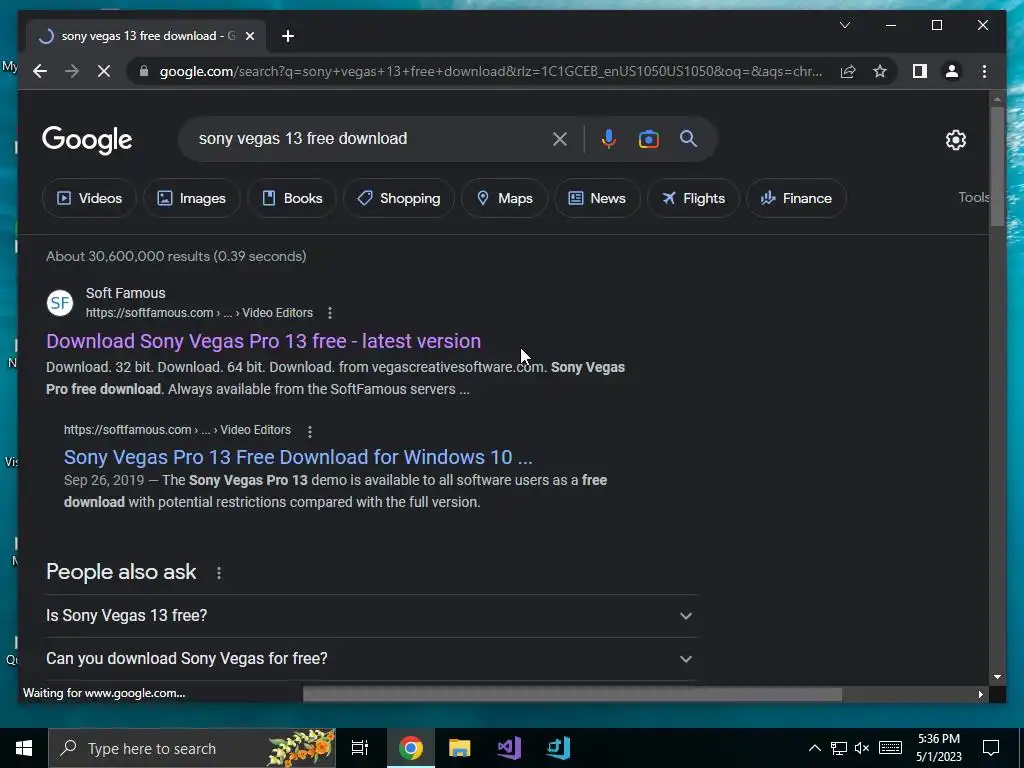Open People also ask three-dot menu

click(219, 573)
